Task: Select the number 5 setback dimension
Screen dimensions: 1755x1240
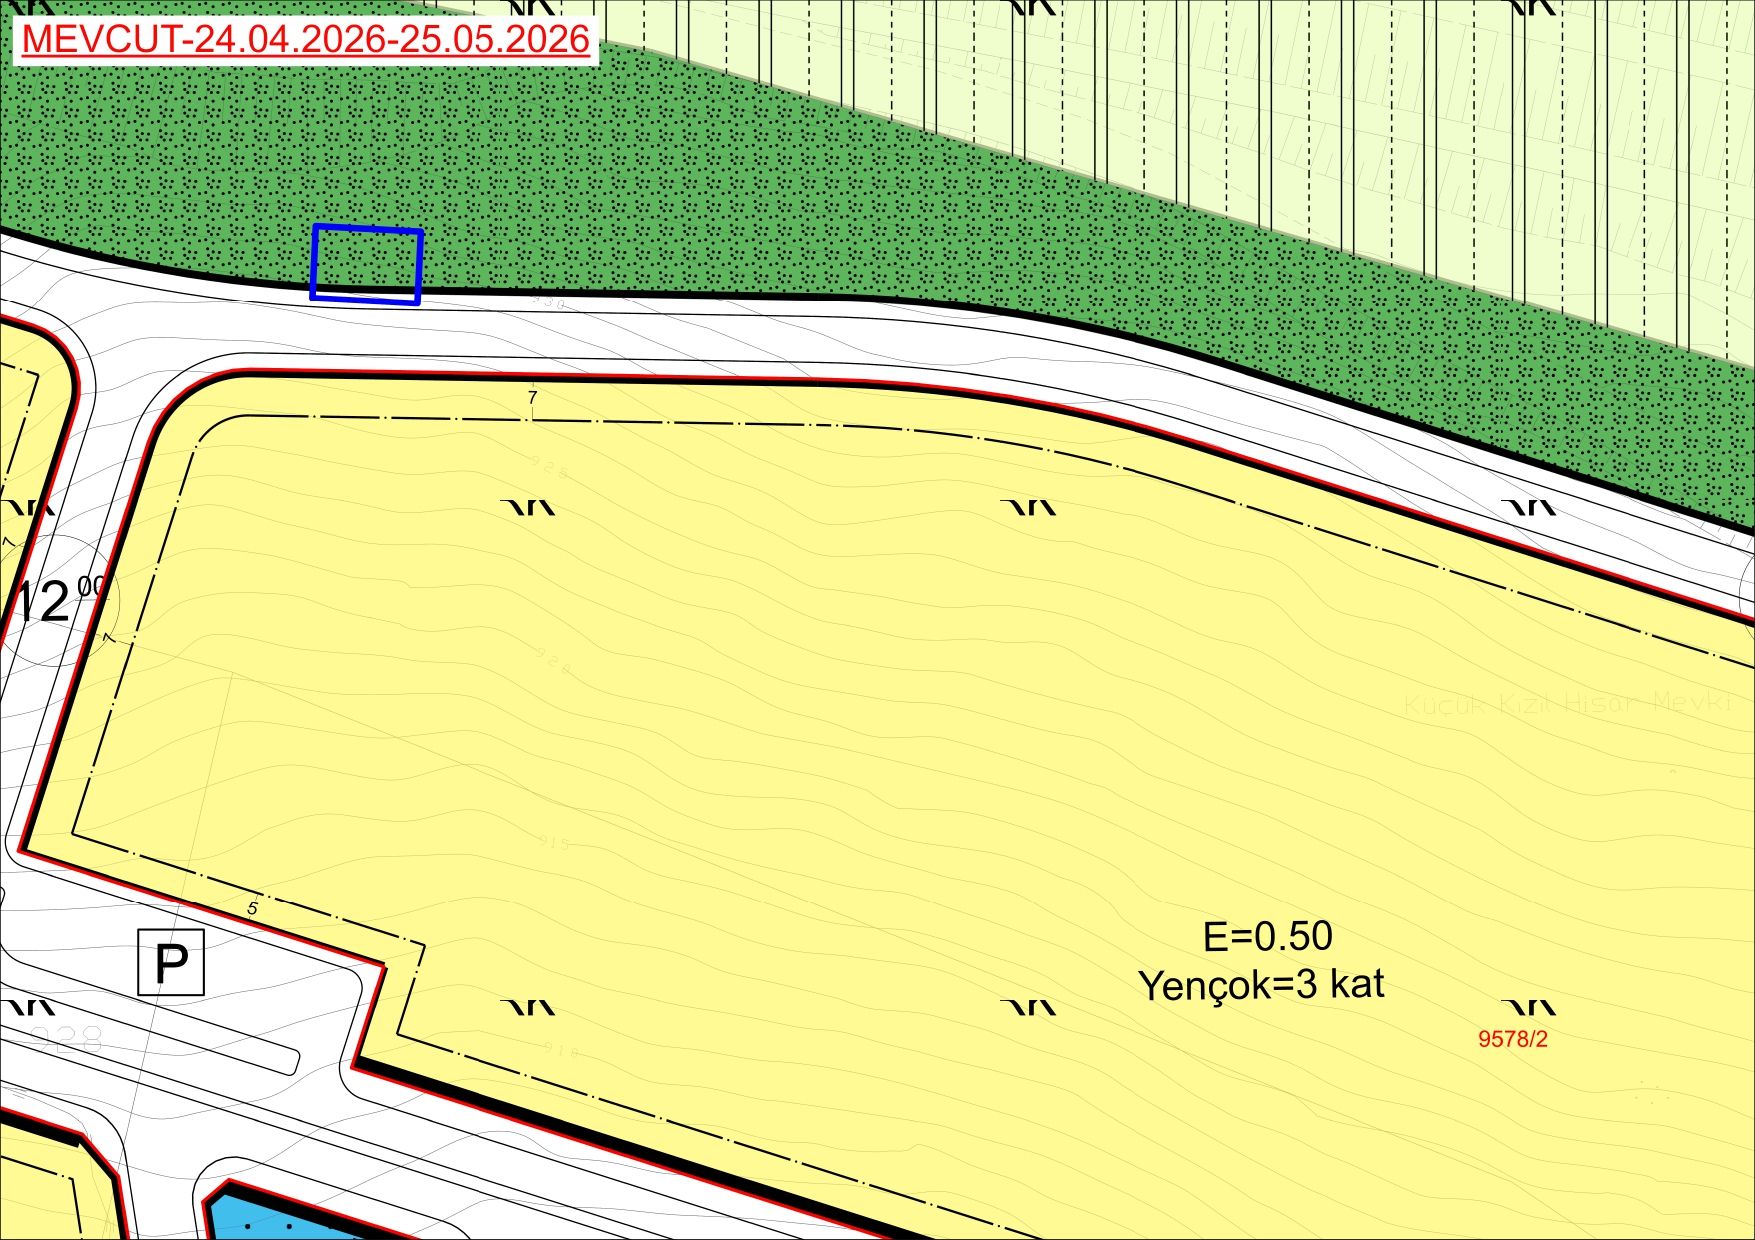Action: point(253,908)
